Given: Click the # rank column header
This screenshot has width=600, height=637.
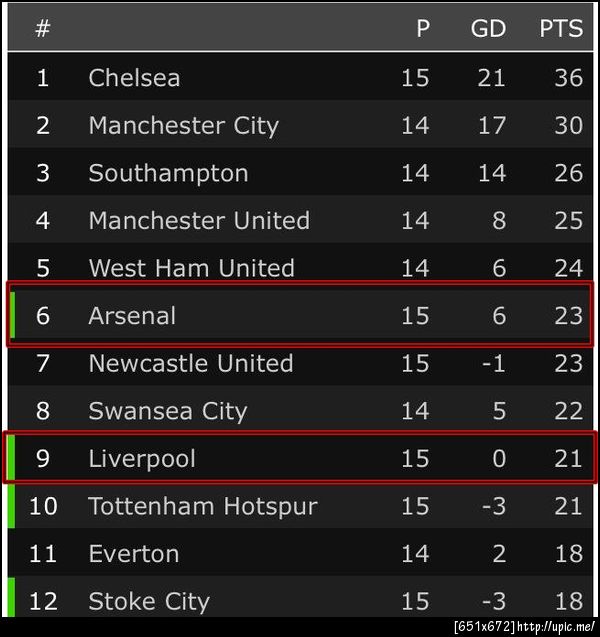Looking at the screenshot, I should point(43,29).
